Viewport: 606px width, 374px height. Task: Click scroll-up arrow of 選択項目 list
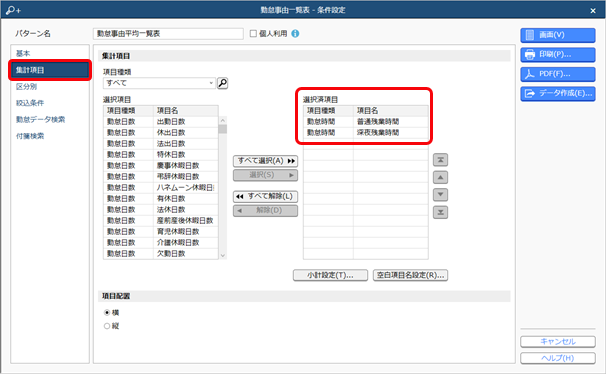pyautogui.click(x=223, y=120)
